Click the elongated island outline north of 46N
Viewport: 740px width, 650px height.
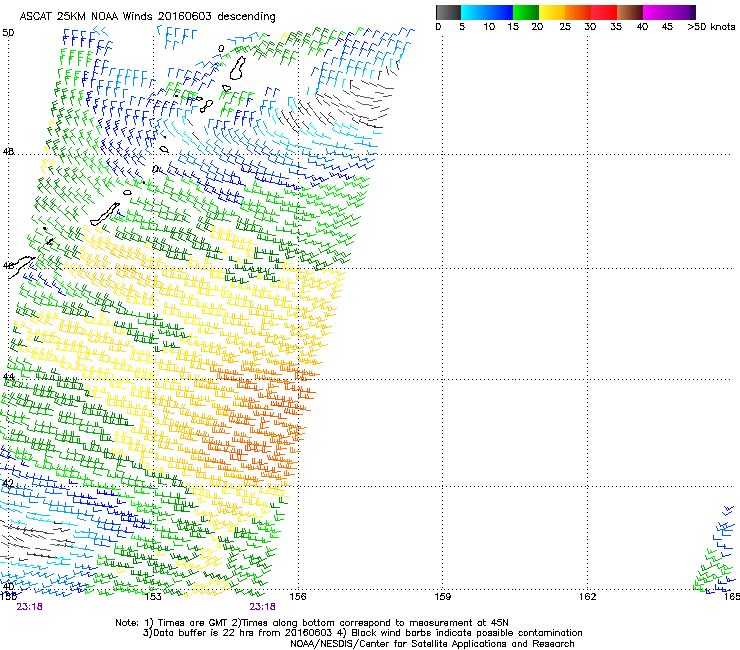click(105, 214)
